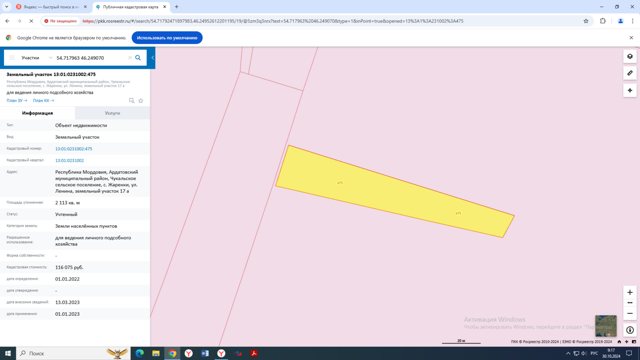Click the blue default browser button

(x=167, y=38)
